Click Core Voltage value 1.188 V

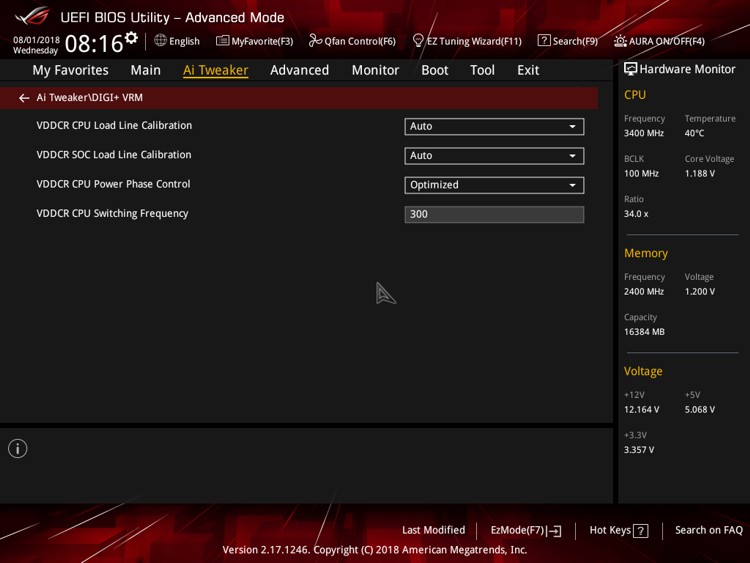(x=700, y=173)
